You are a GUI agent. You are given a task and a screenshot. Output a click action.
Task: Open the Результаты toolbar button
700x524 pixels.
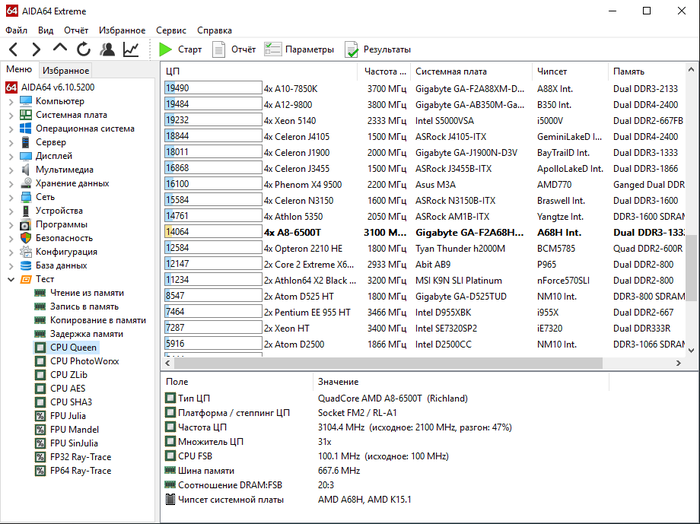click(378, 49)
